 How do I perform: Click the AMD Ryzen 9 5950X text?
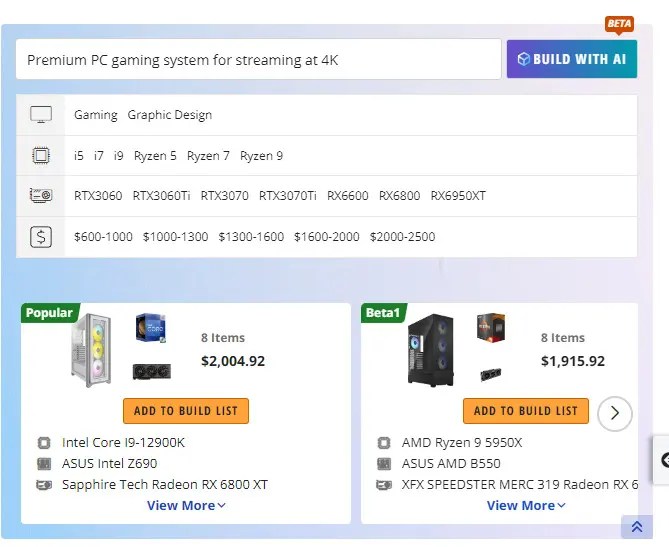462,443
